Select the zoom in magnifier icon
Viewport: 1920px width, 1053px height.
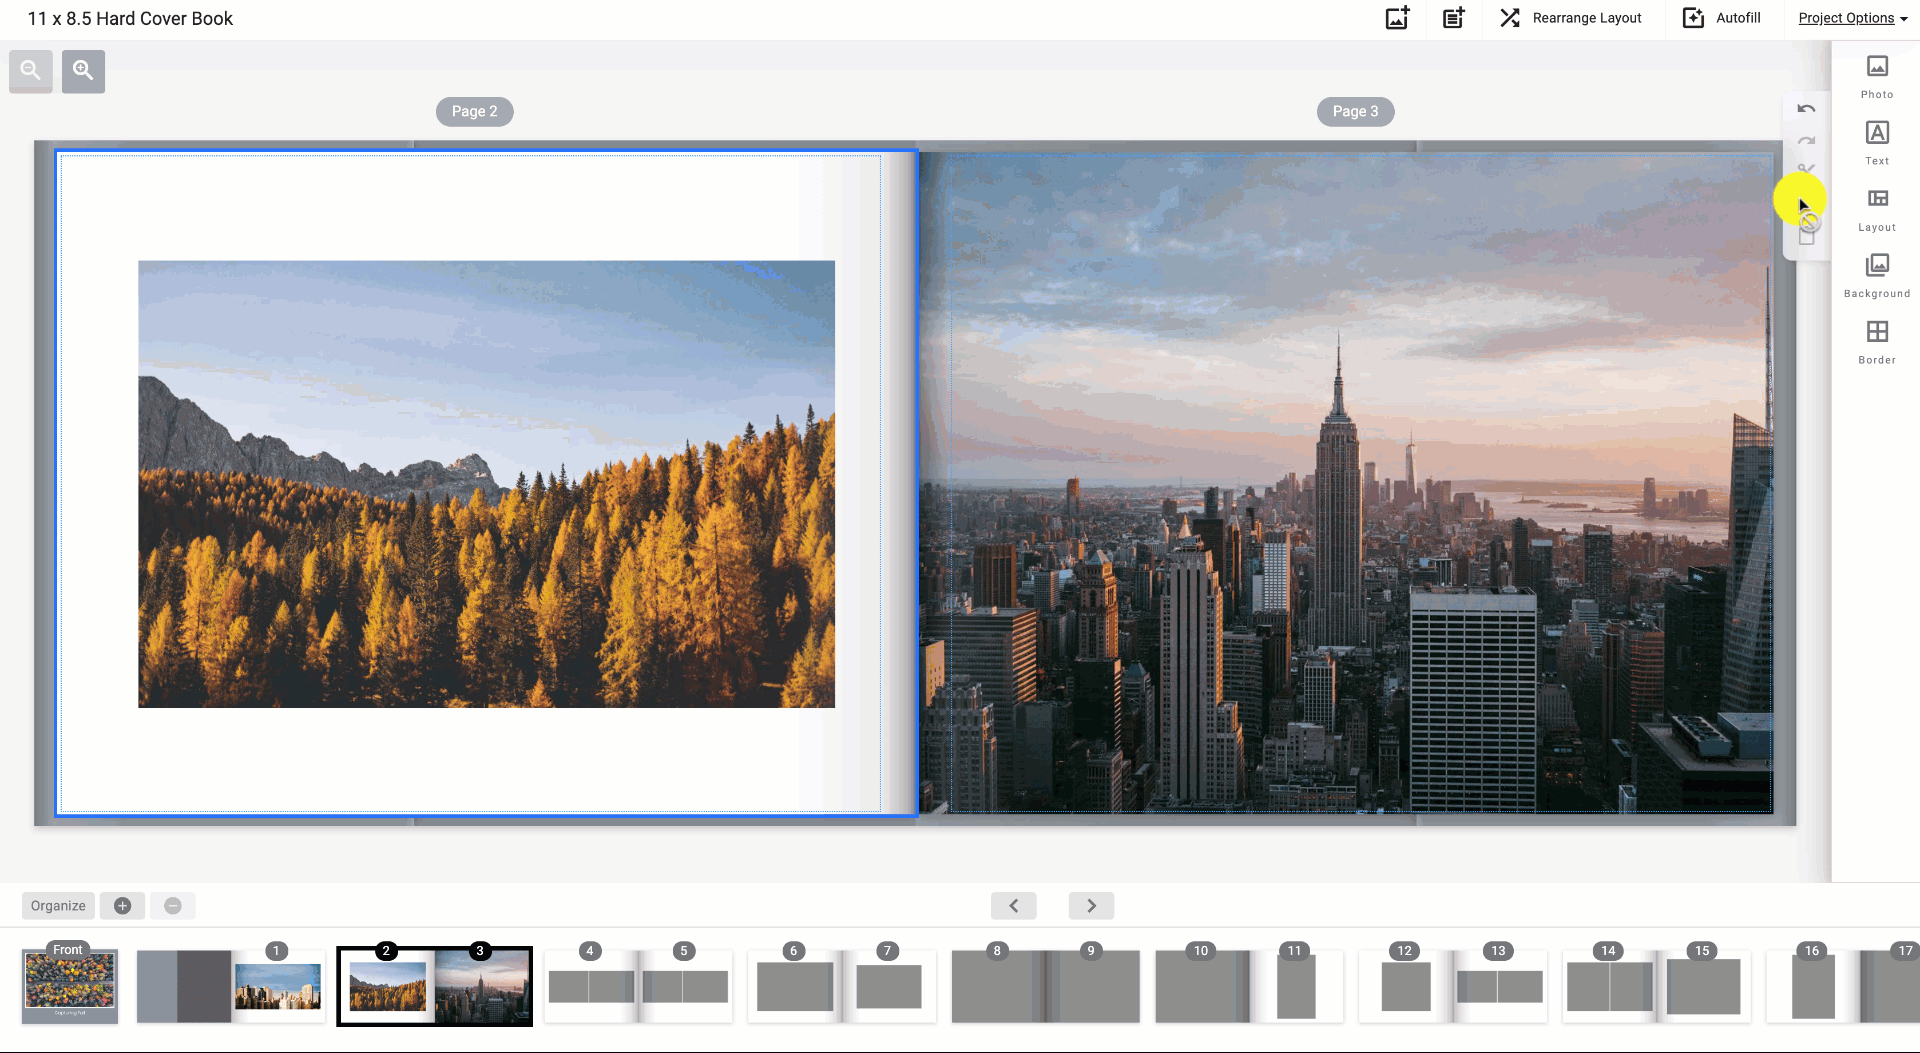(x=83, y=70)
